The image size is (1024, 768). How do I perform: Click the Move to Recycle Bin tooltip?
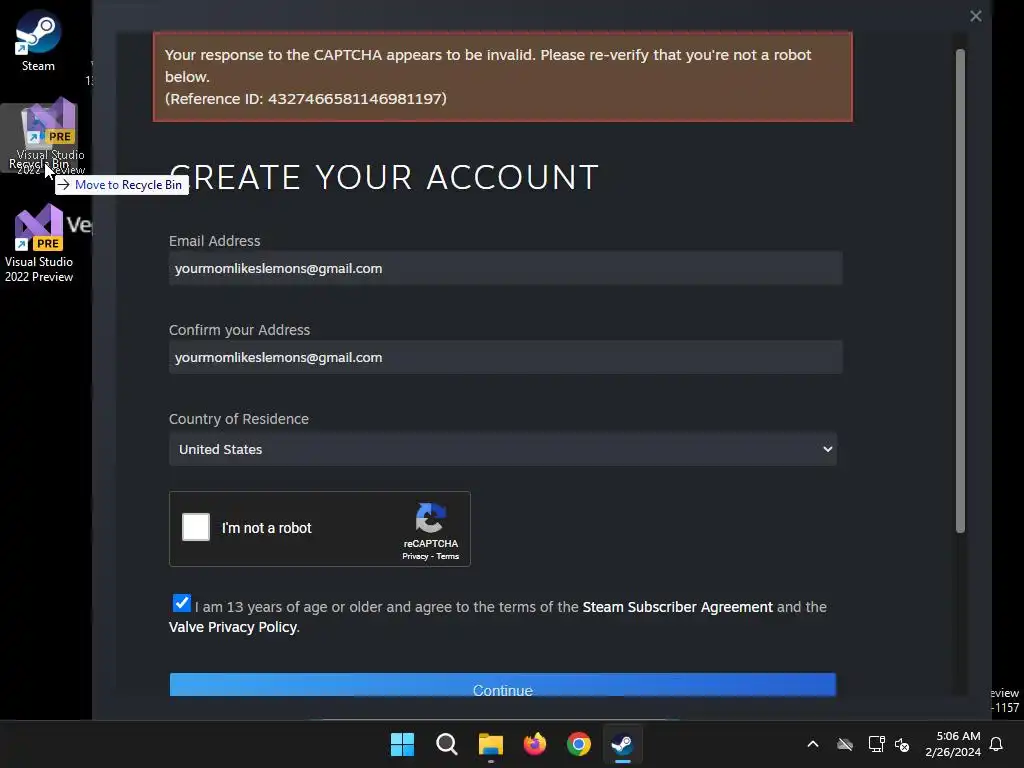tap(122, 185)
